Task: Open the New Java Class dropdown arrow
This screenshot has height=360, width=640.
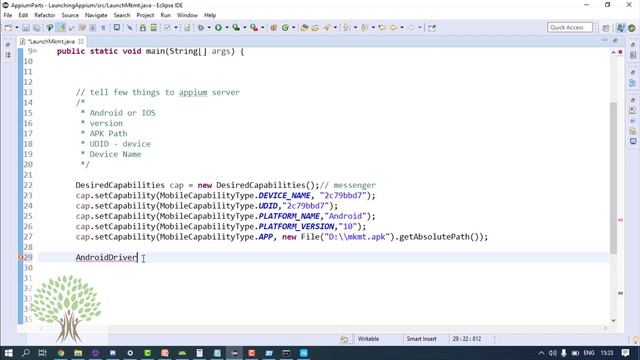Action: pos(293,28)
